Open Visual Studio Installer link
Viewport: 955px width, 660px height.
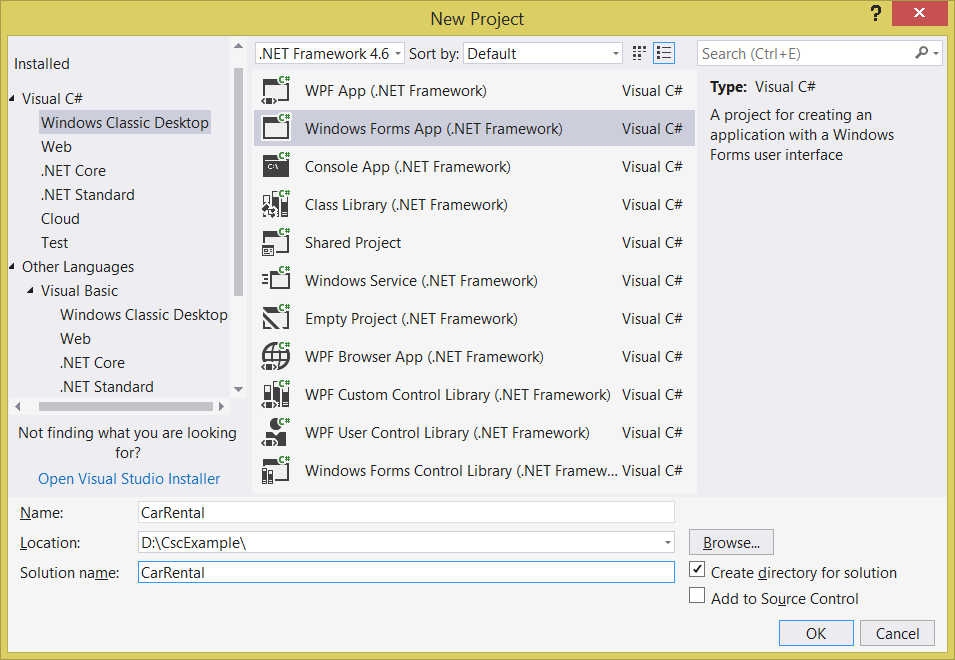(128, 478)
